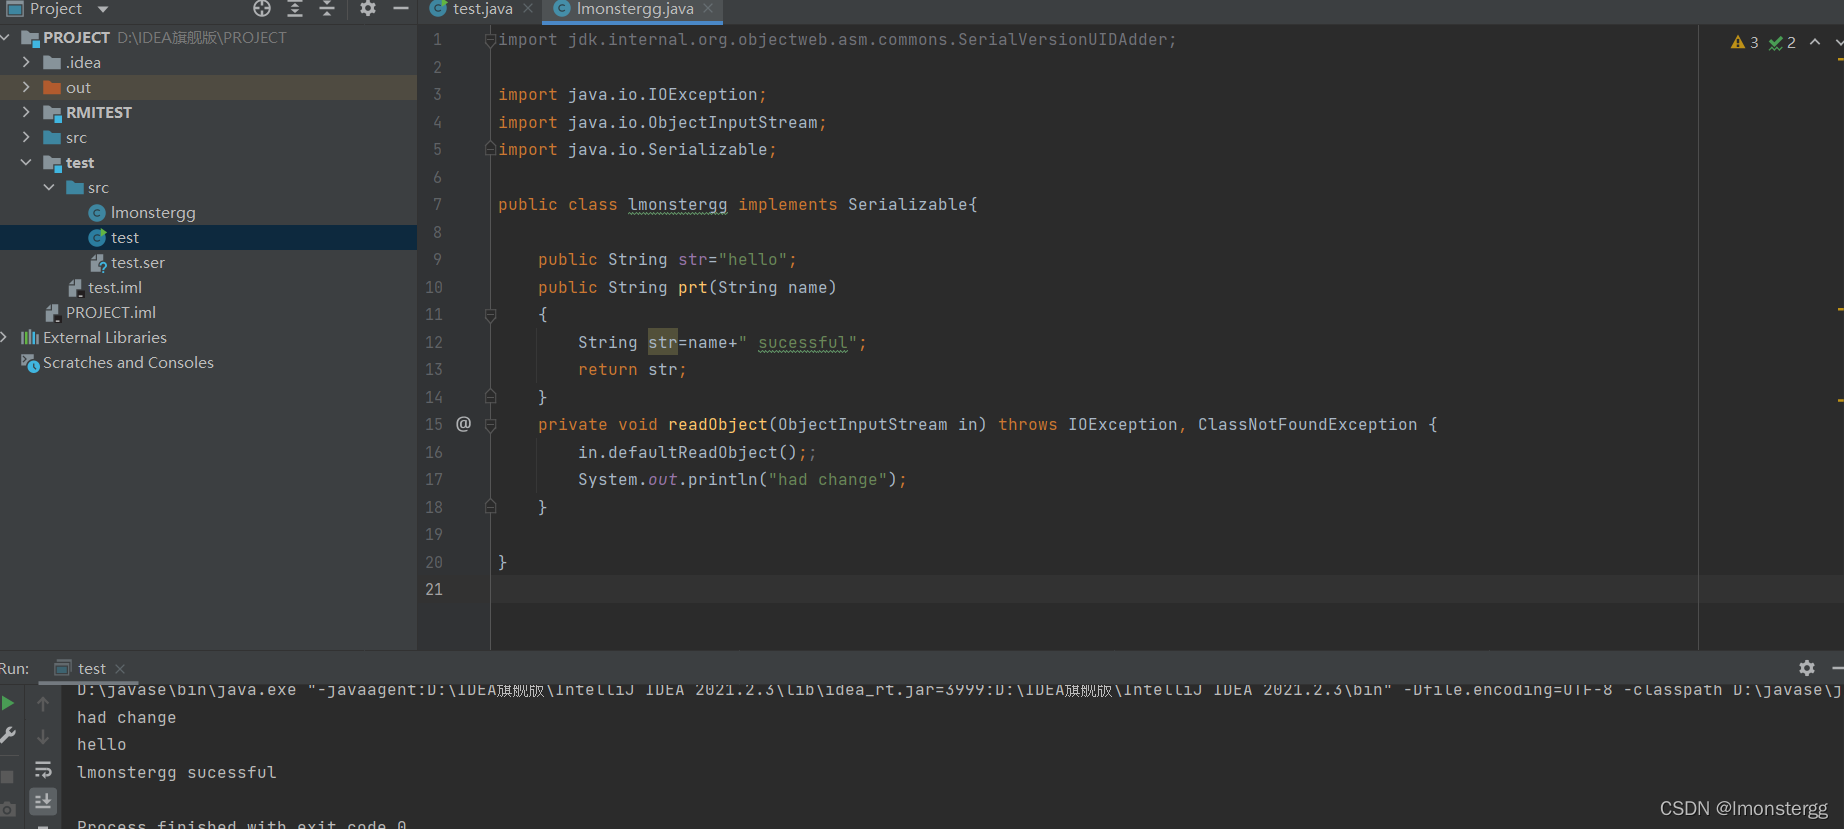Close the test run tab
The image size is (1844, 829).
pos(120,669)
